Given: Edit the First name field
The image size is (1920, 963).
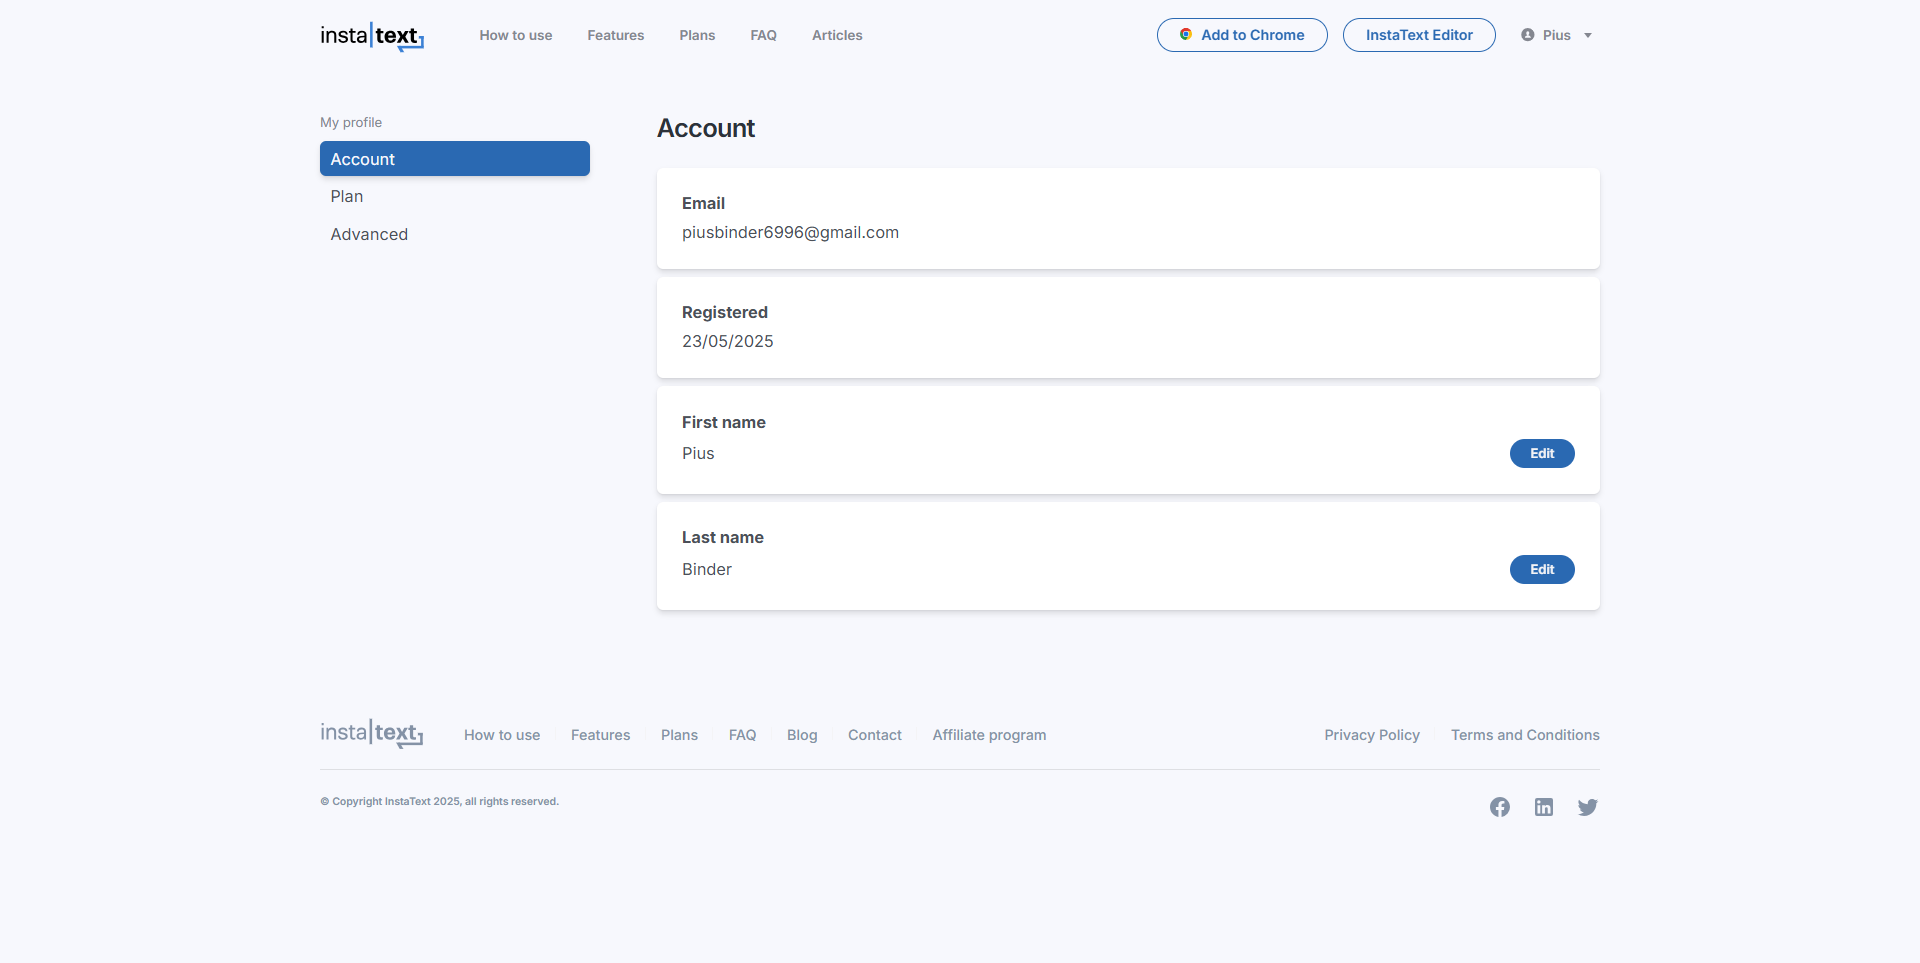Looking at the screenshot, I should coord(1541,454).
